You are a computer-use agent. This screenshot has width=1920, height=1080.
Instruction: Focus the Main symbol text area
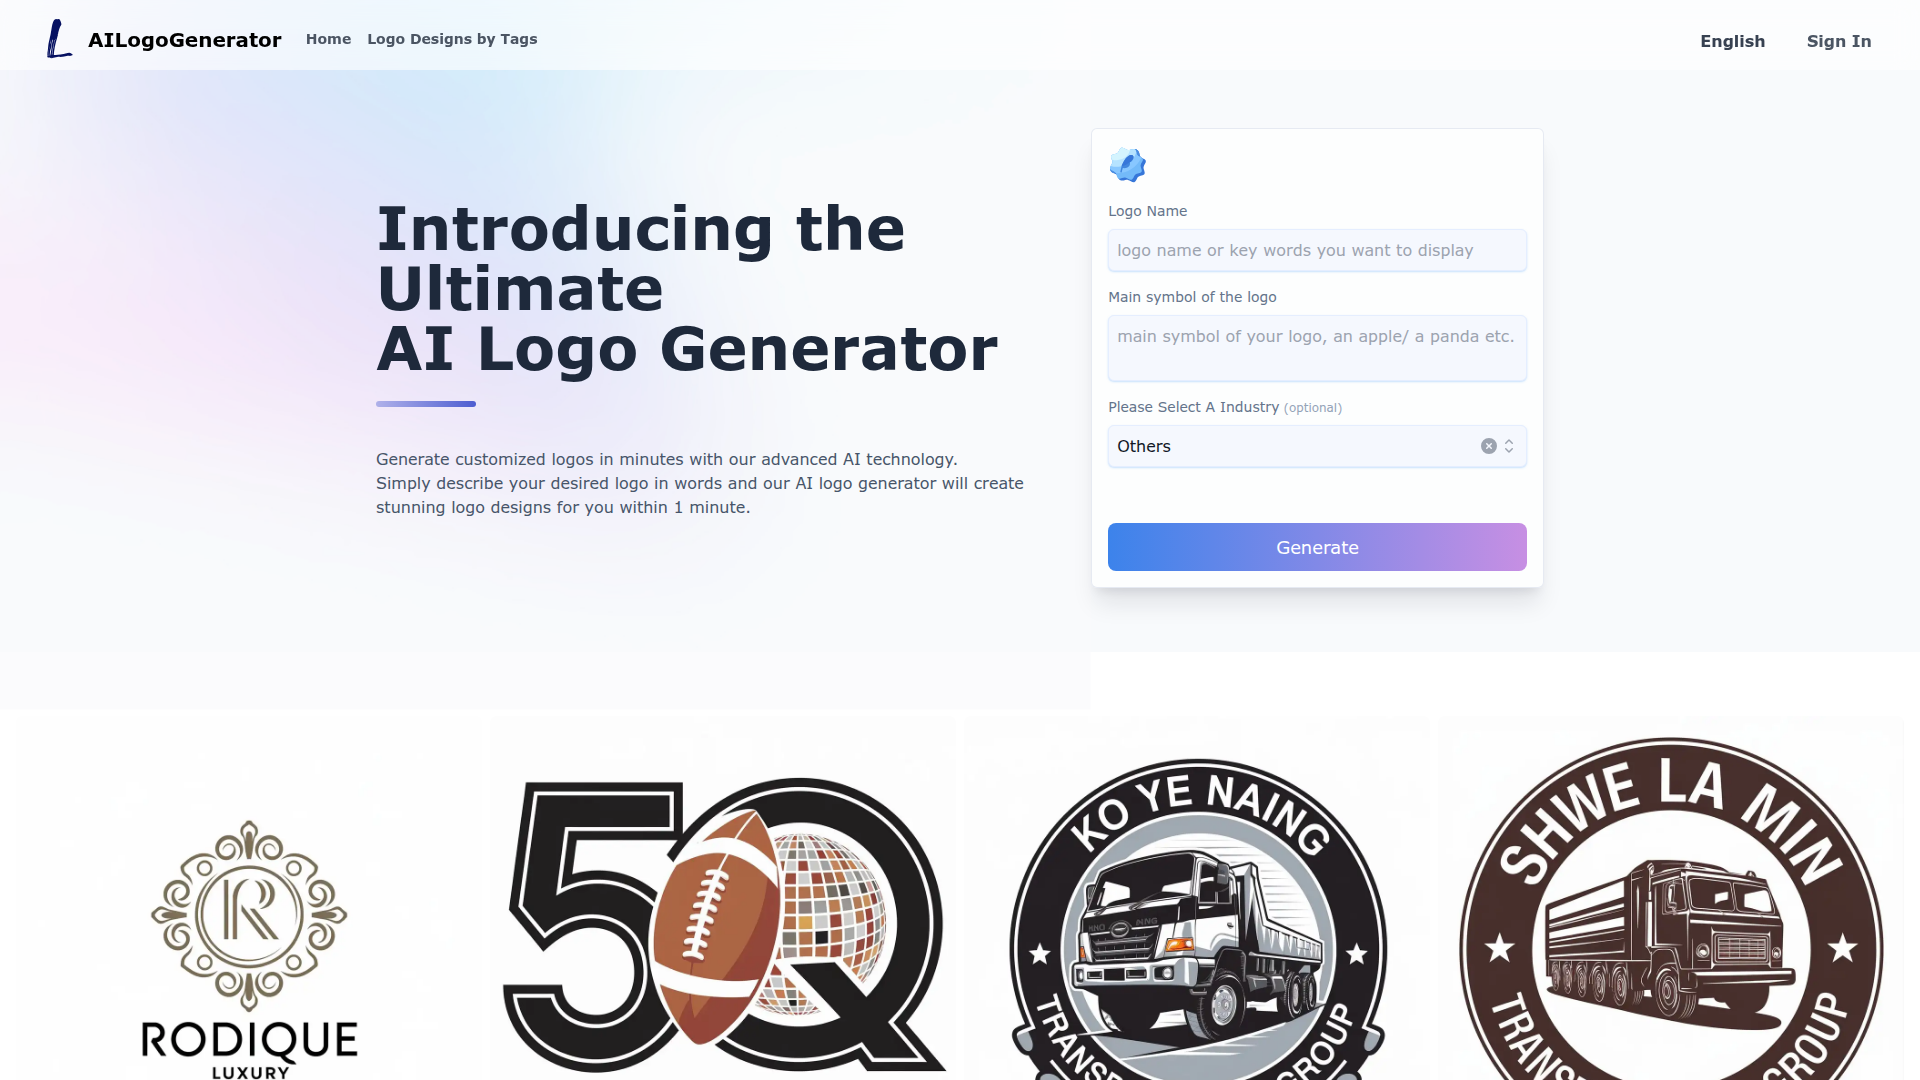[x=1317, y=348]
